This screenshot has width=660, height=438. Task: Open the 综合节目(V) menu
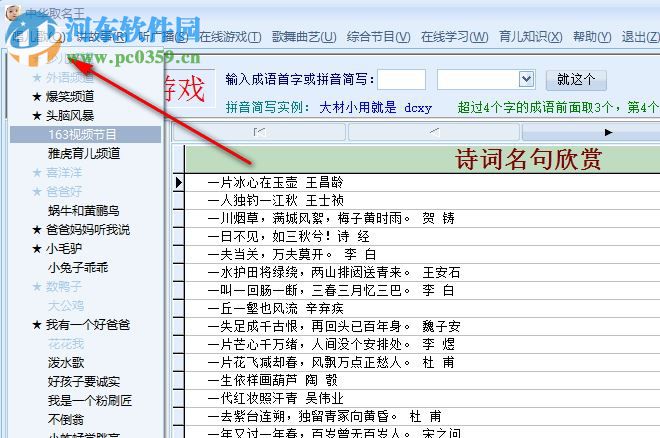(378, 37)
